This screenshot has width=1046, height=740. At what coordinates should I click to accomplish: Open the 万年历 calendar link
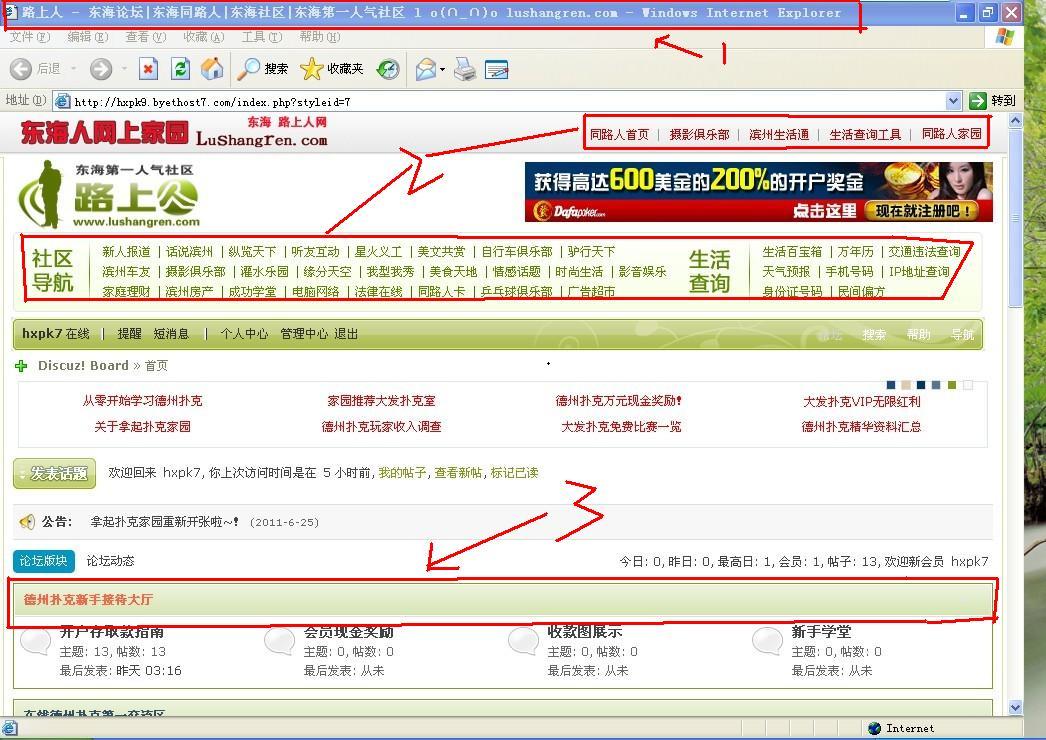[855, 252]
